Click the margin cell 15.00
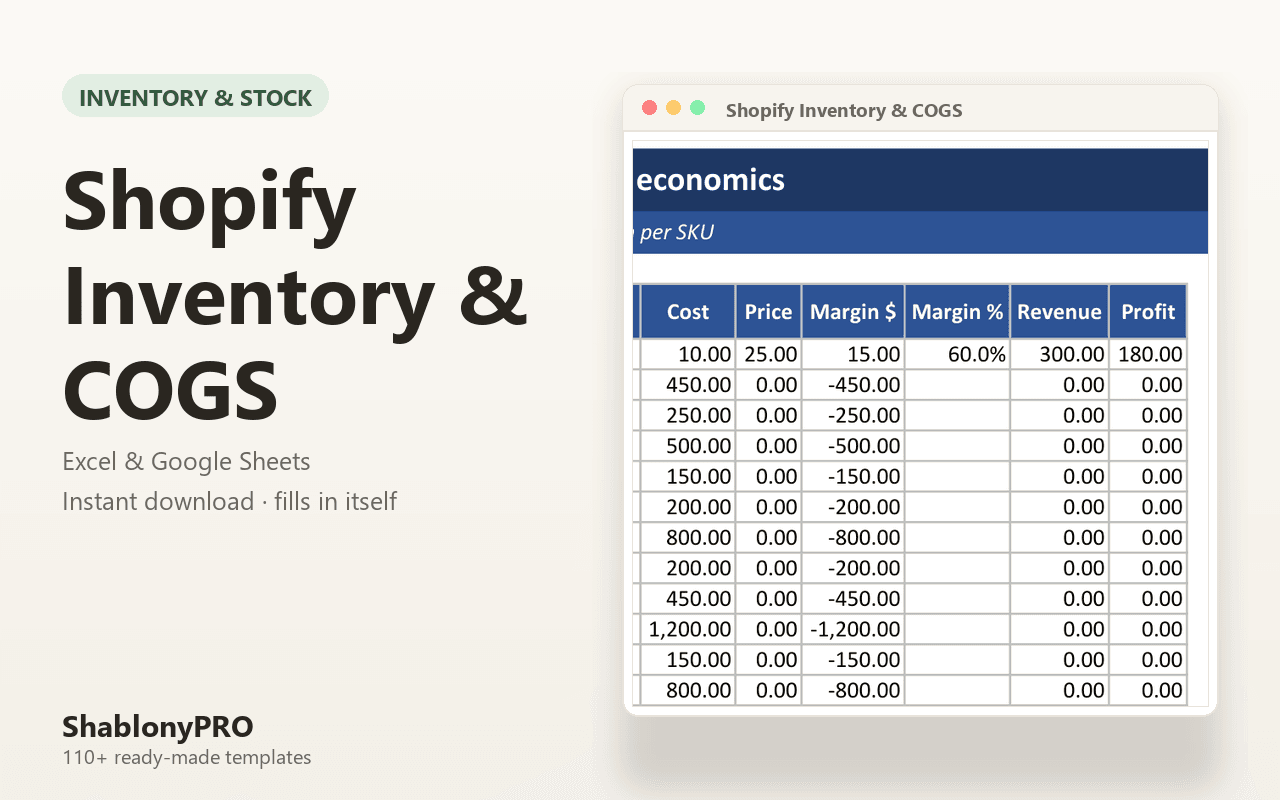This screenshot has height=800, width=1280. [x=853, y=354]
